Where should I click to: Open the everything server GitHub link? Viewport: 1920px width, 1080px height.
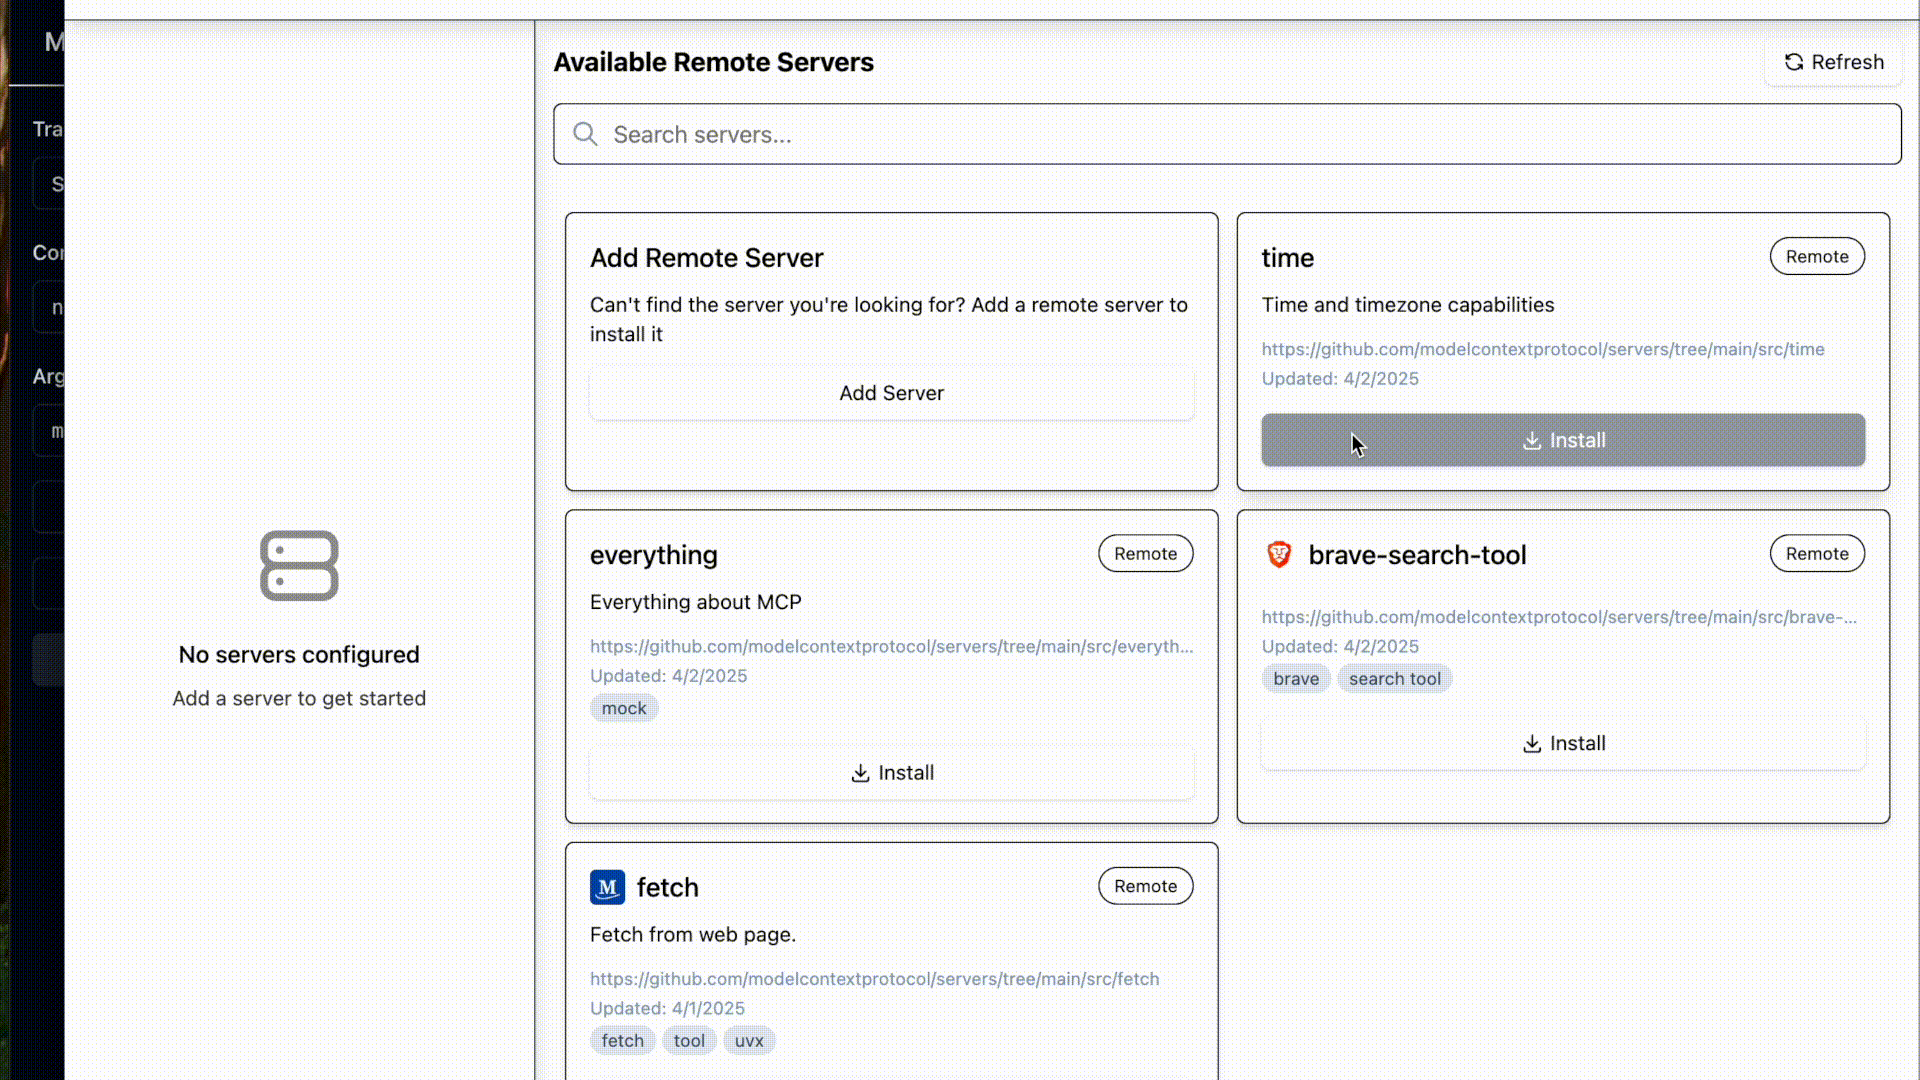tap(891, 646)
